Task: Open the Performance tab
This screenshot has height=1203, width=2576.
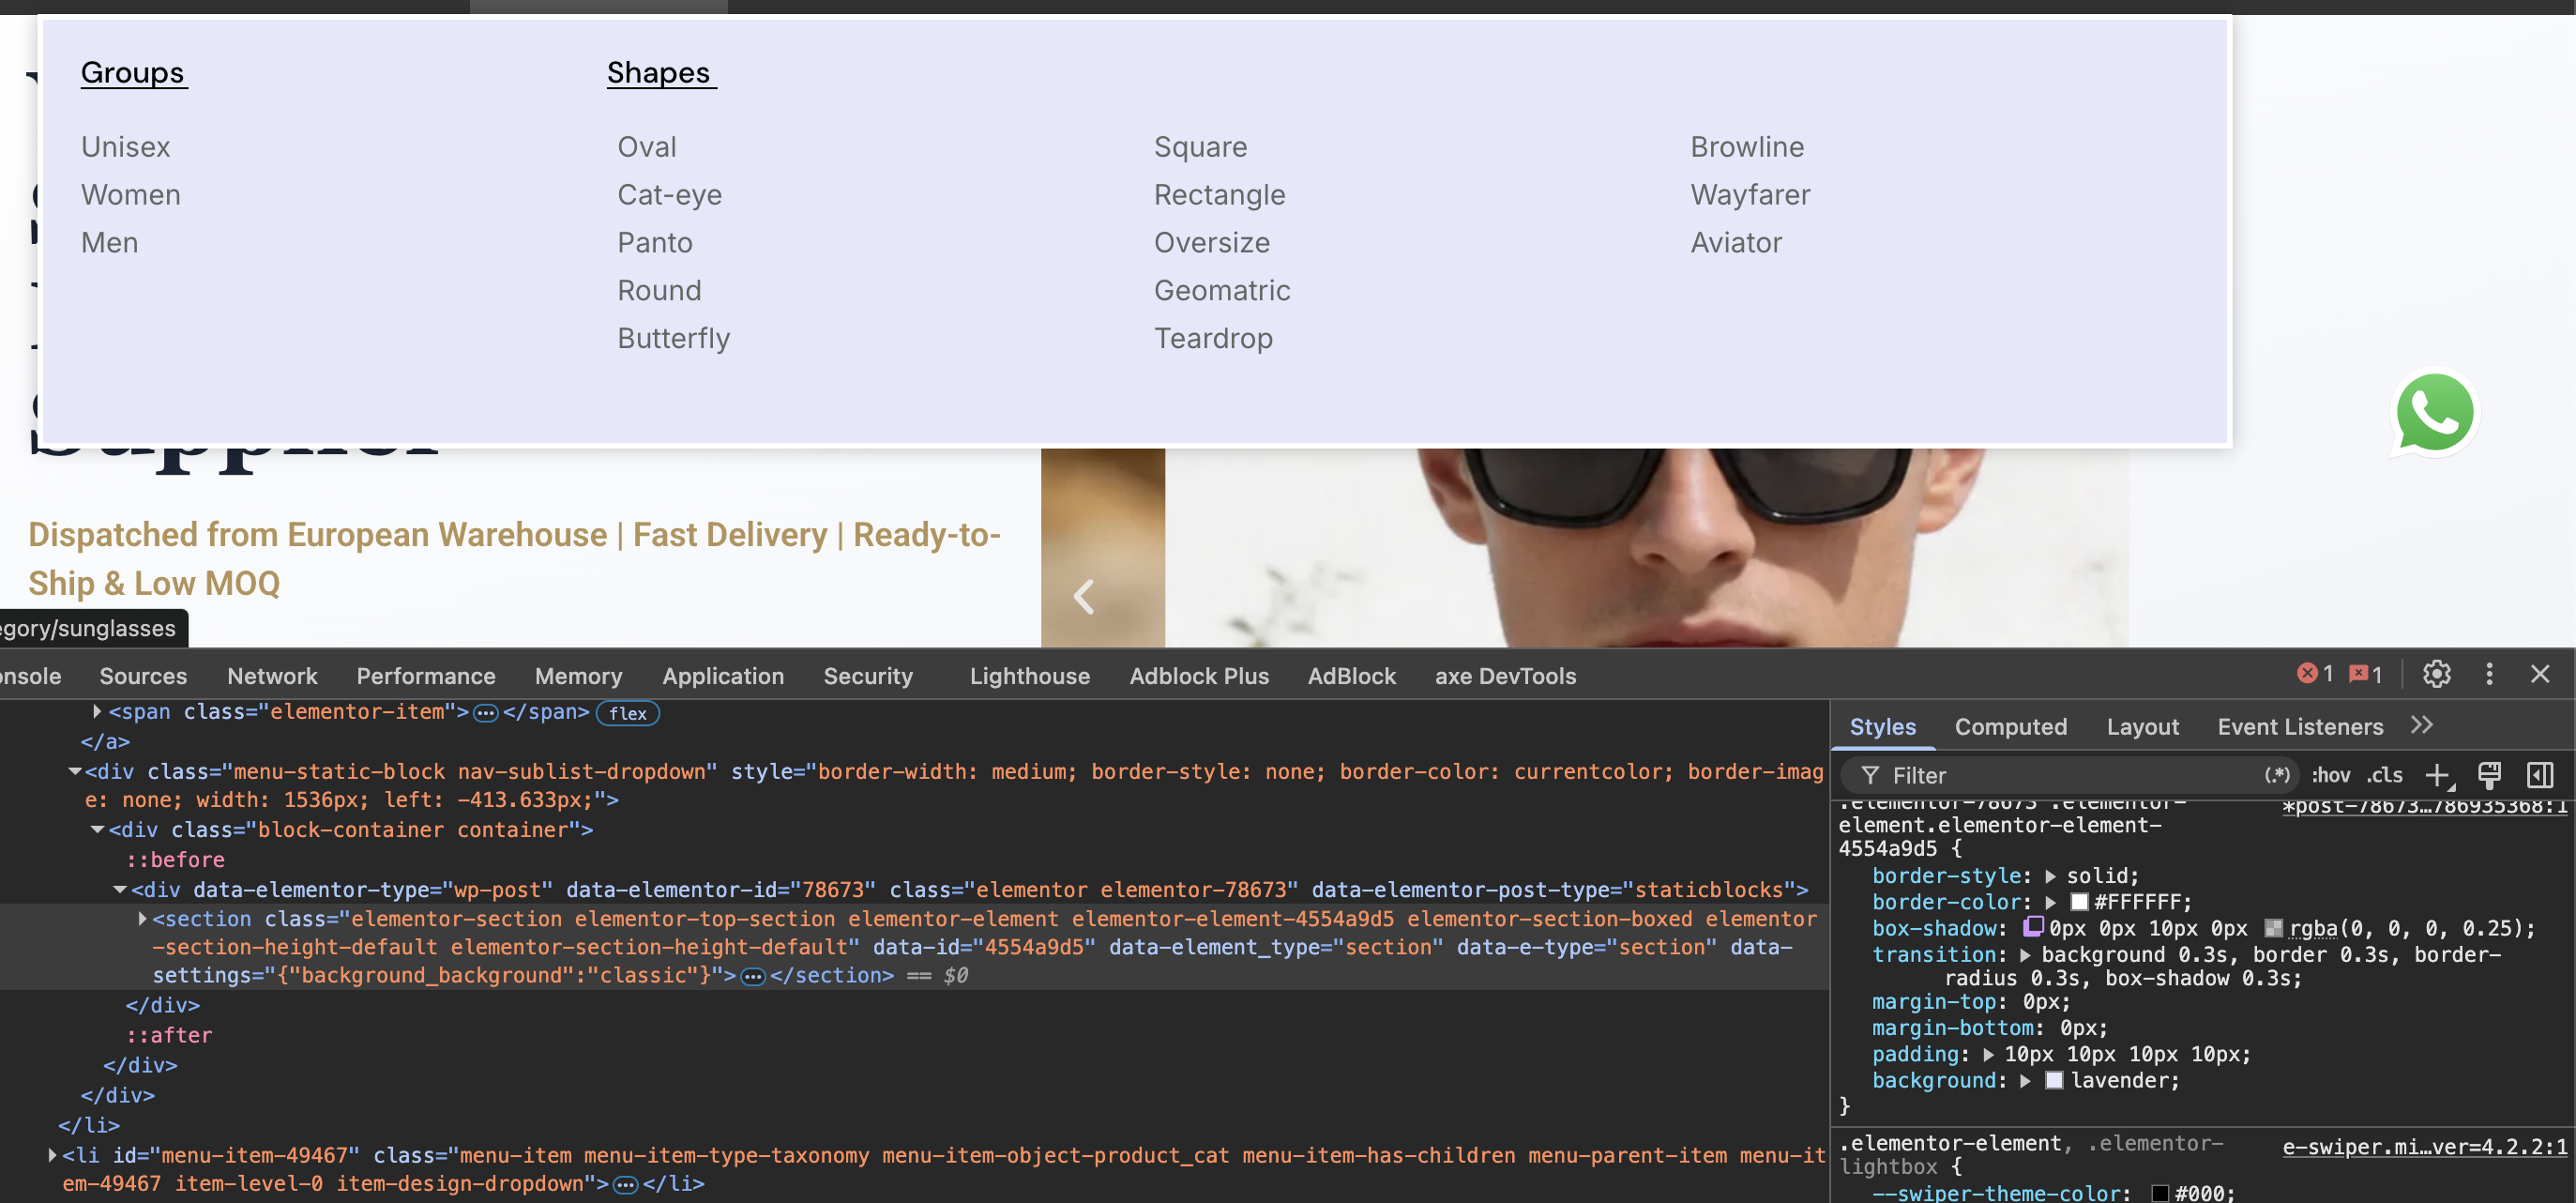Action: (426, 676)
